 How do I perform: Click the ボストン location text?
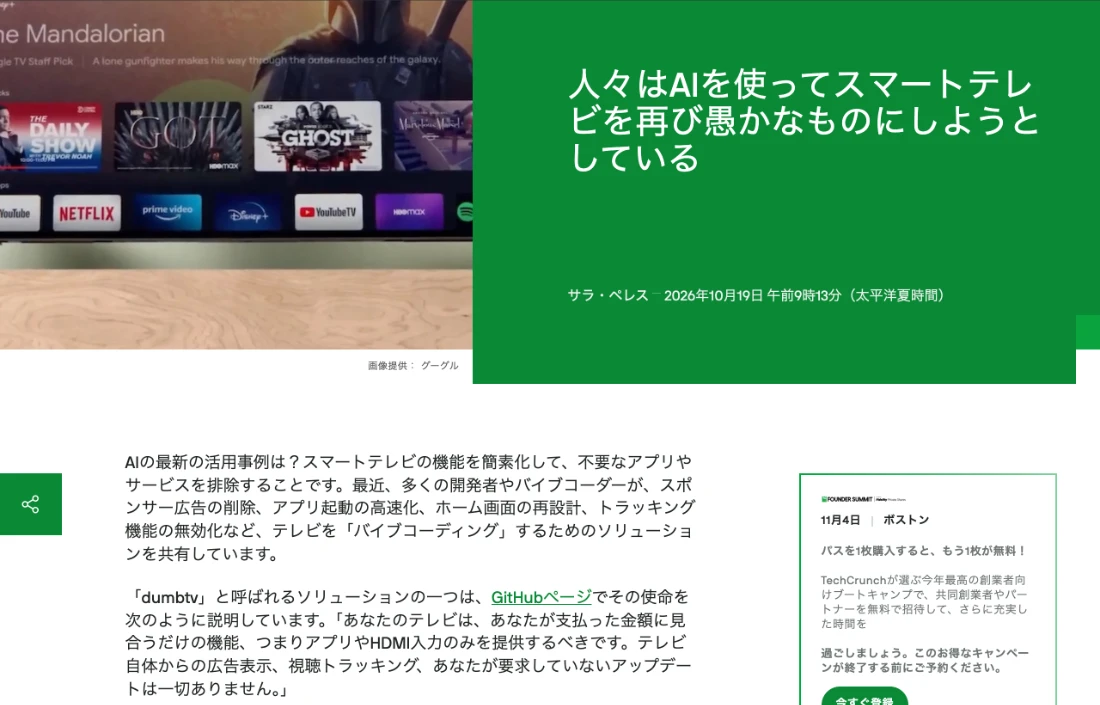(906, 520)
